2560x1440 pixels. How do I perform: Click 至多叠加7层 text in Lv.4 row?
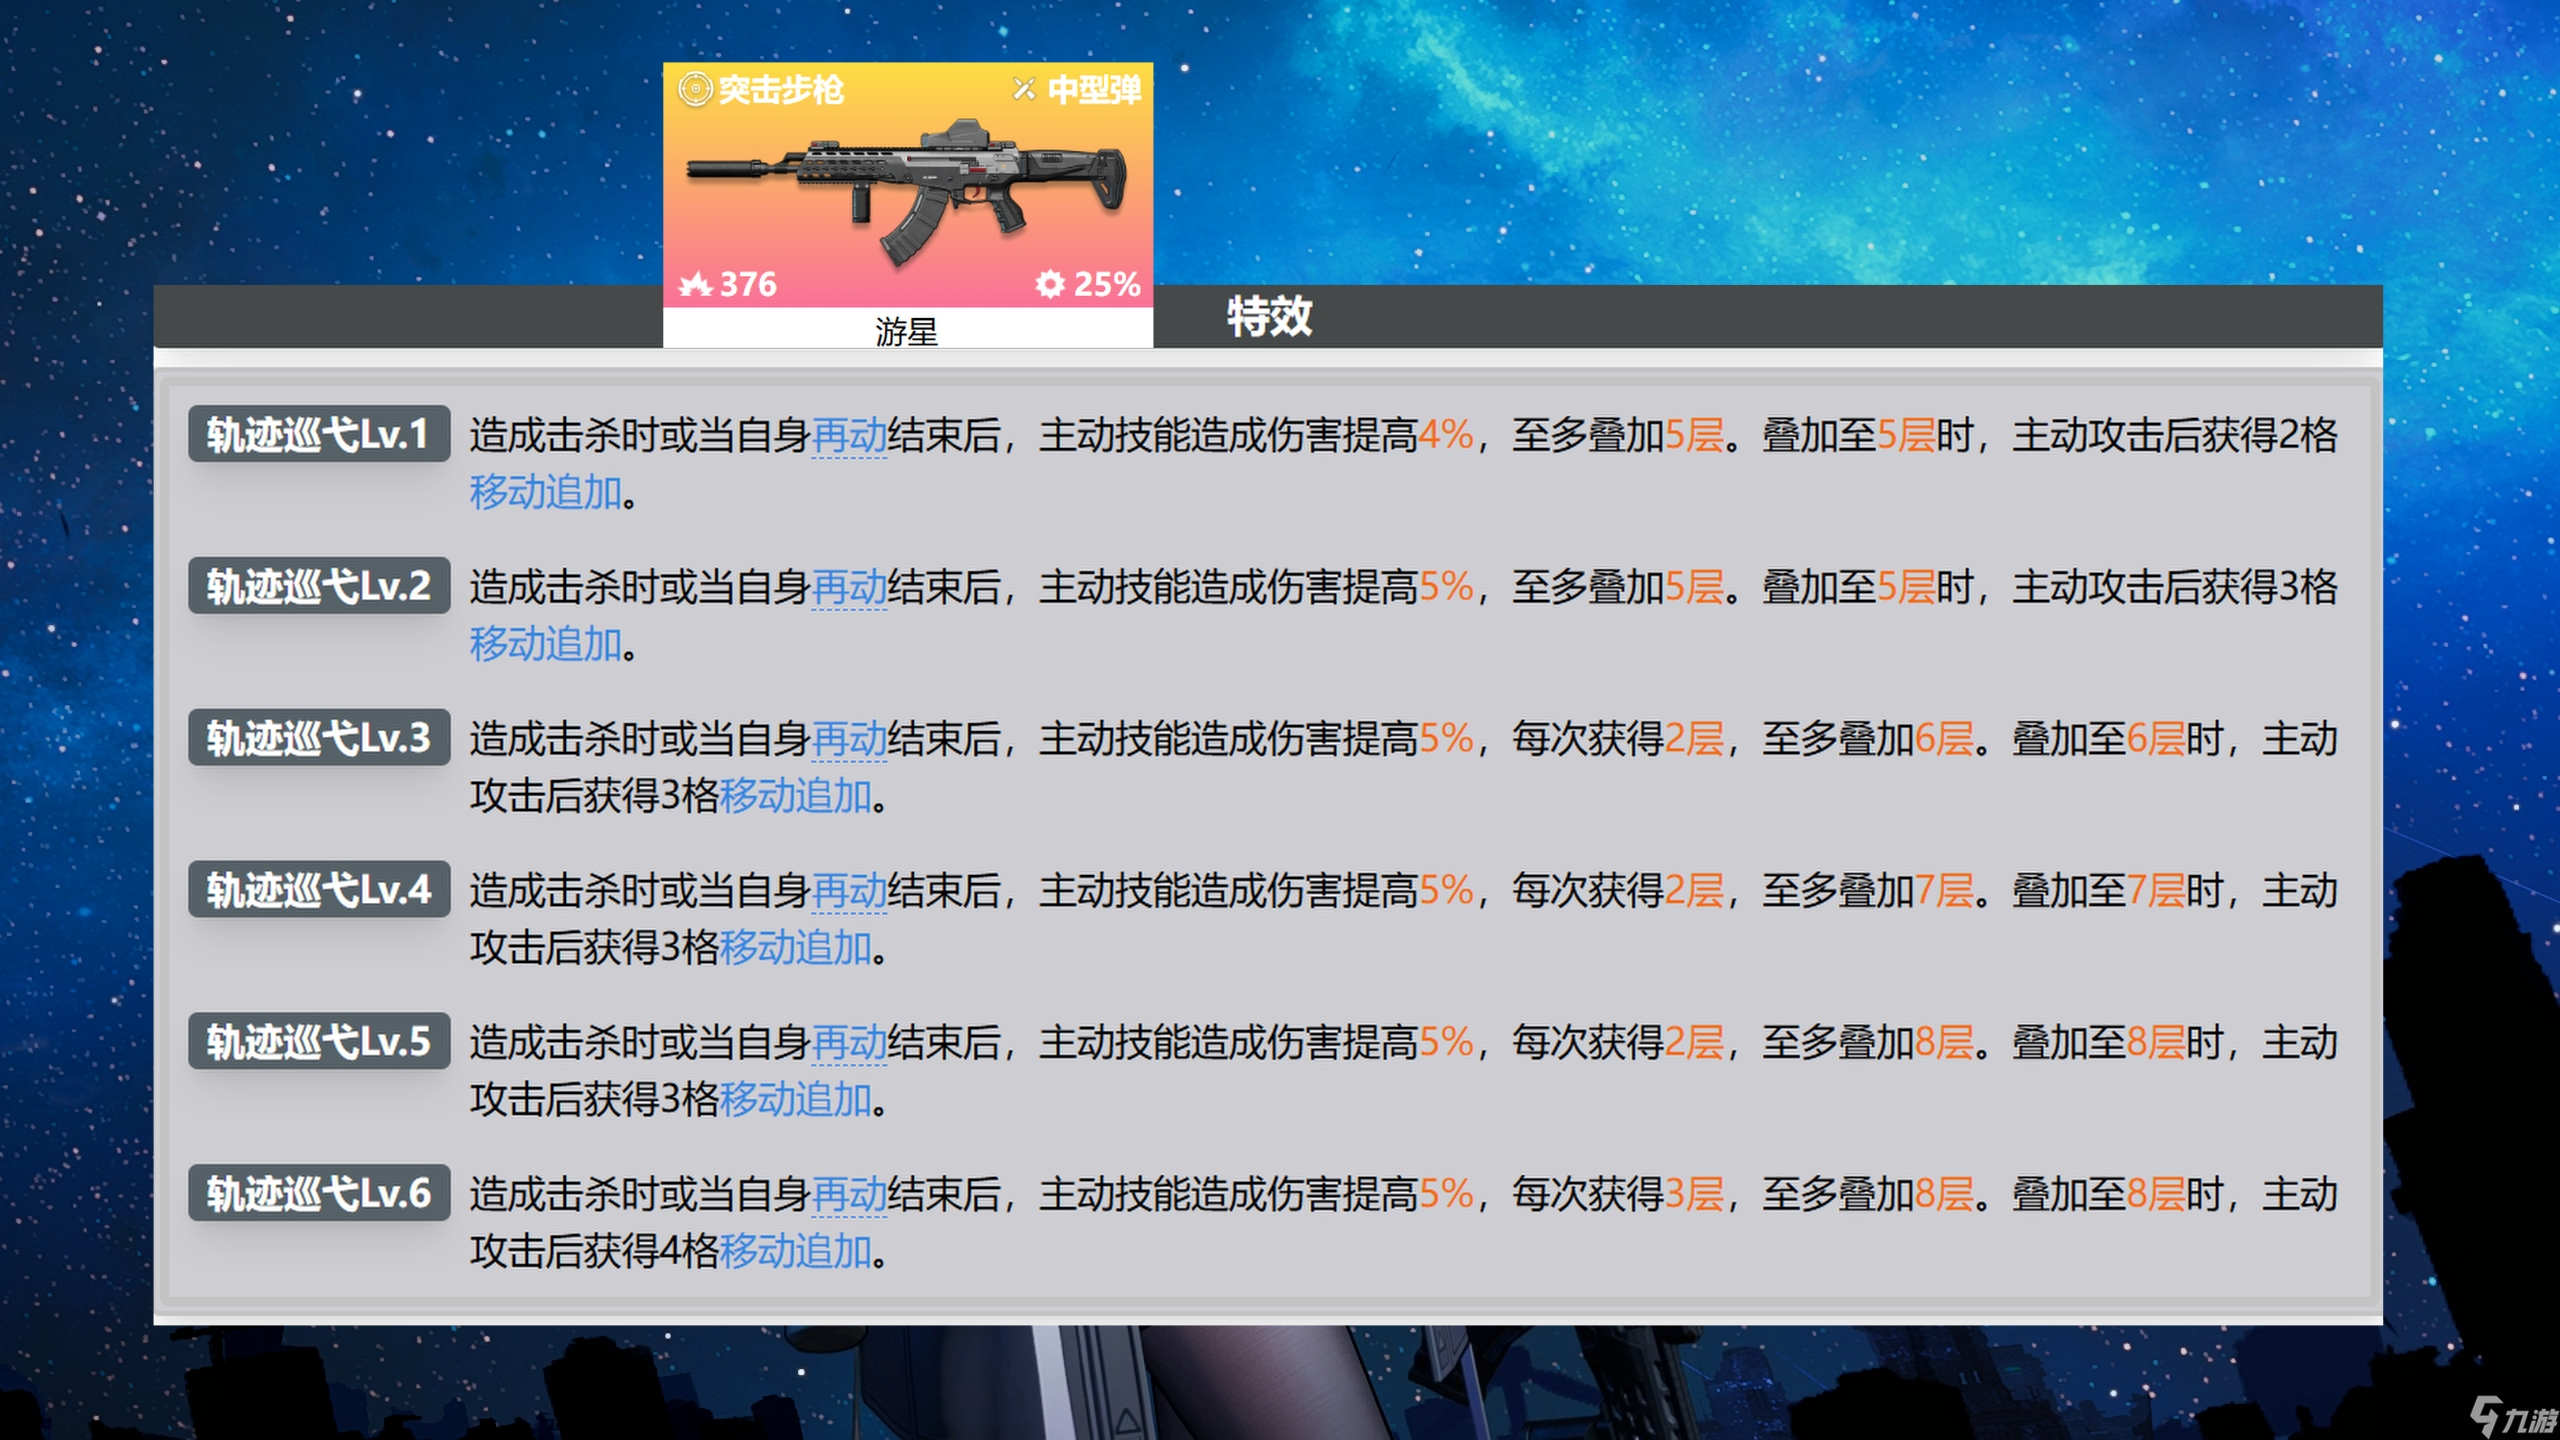pyautogui.click(x=1868, y=892)
